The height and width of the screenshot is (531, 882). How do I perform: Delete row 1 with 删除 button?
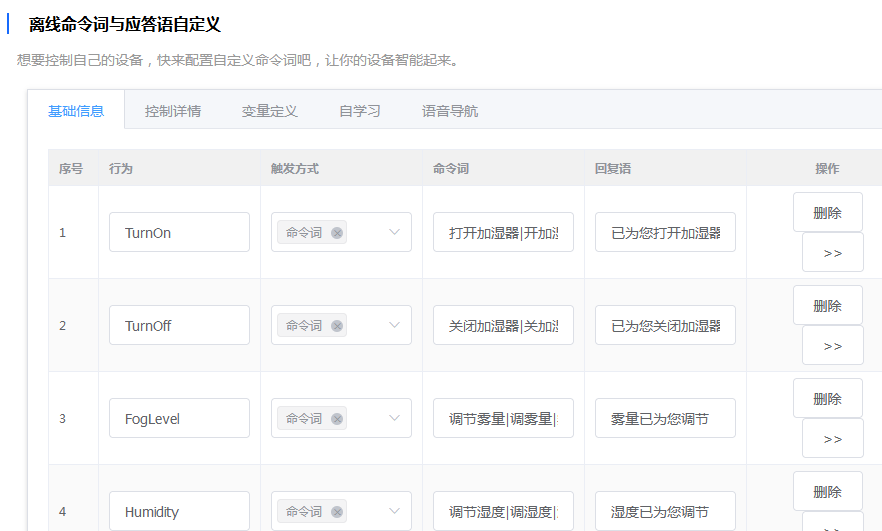827,213
